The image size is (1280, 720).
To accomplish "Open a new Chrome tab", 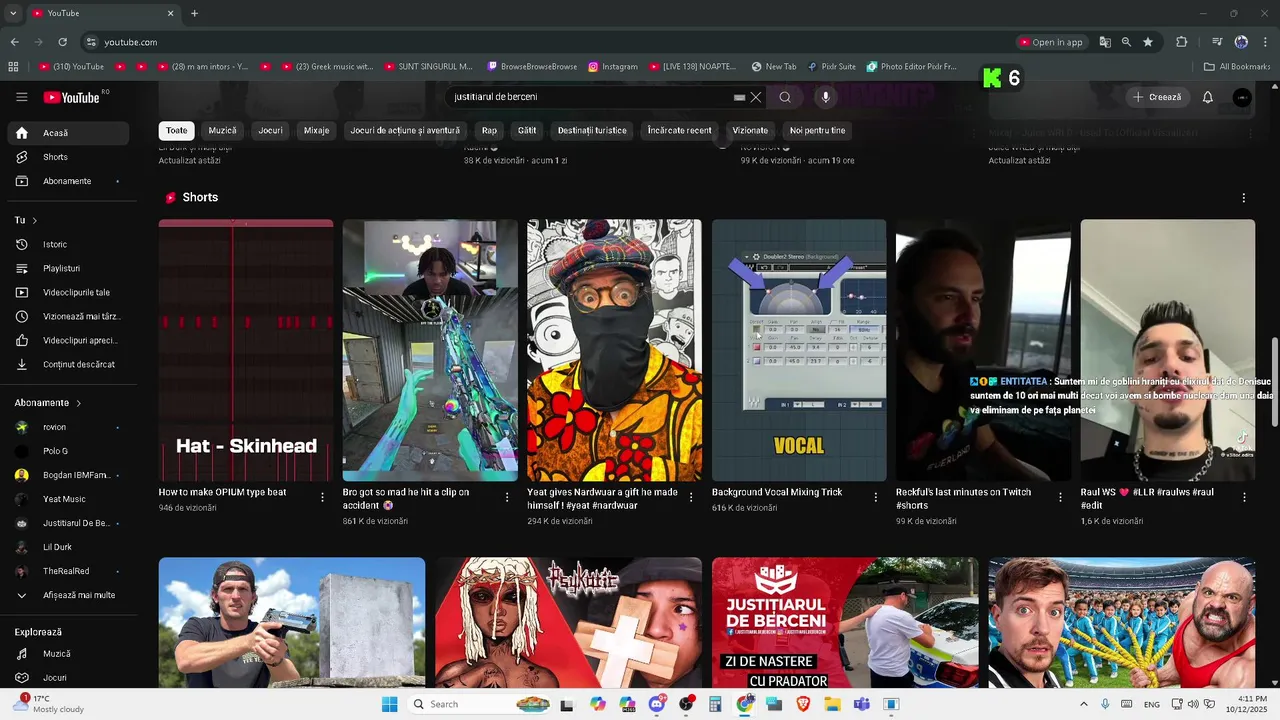I will (194, 13).
